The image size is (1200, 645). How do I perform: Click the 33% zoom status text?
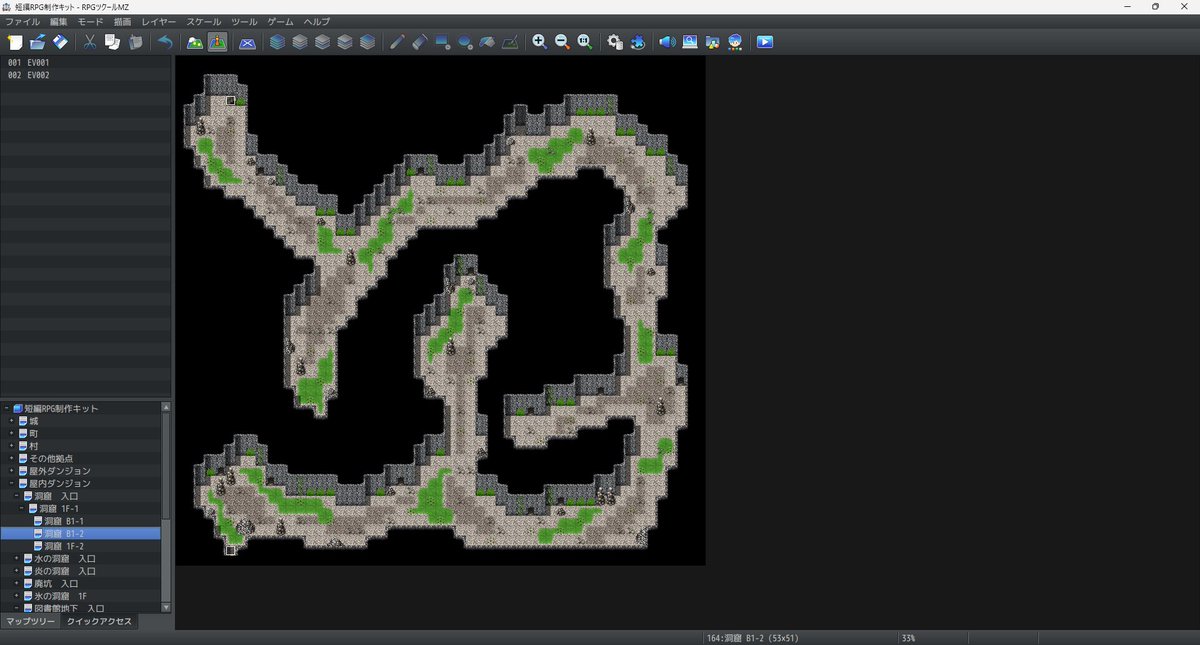909,638
